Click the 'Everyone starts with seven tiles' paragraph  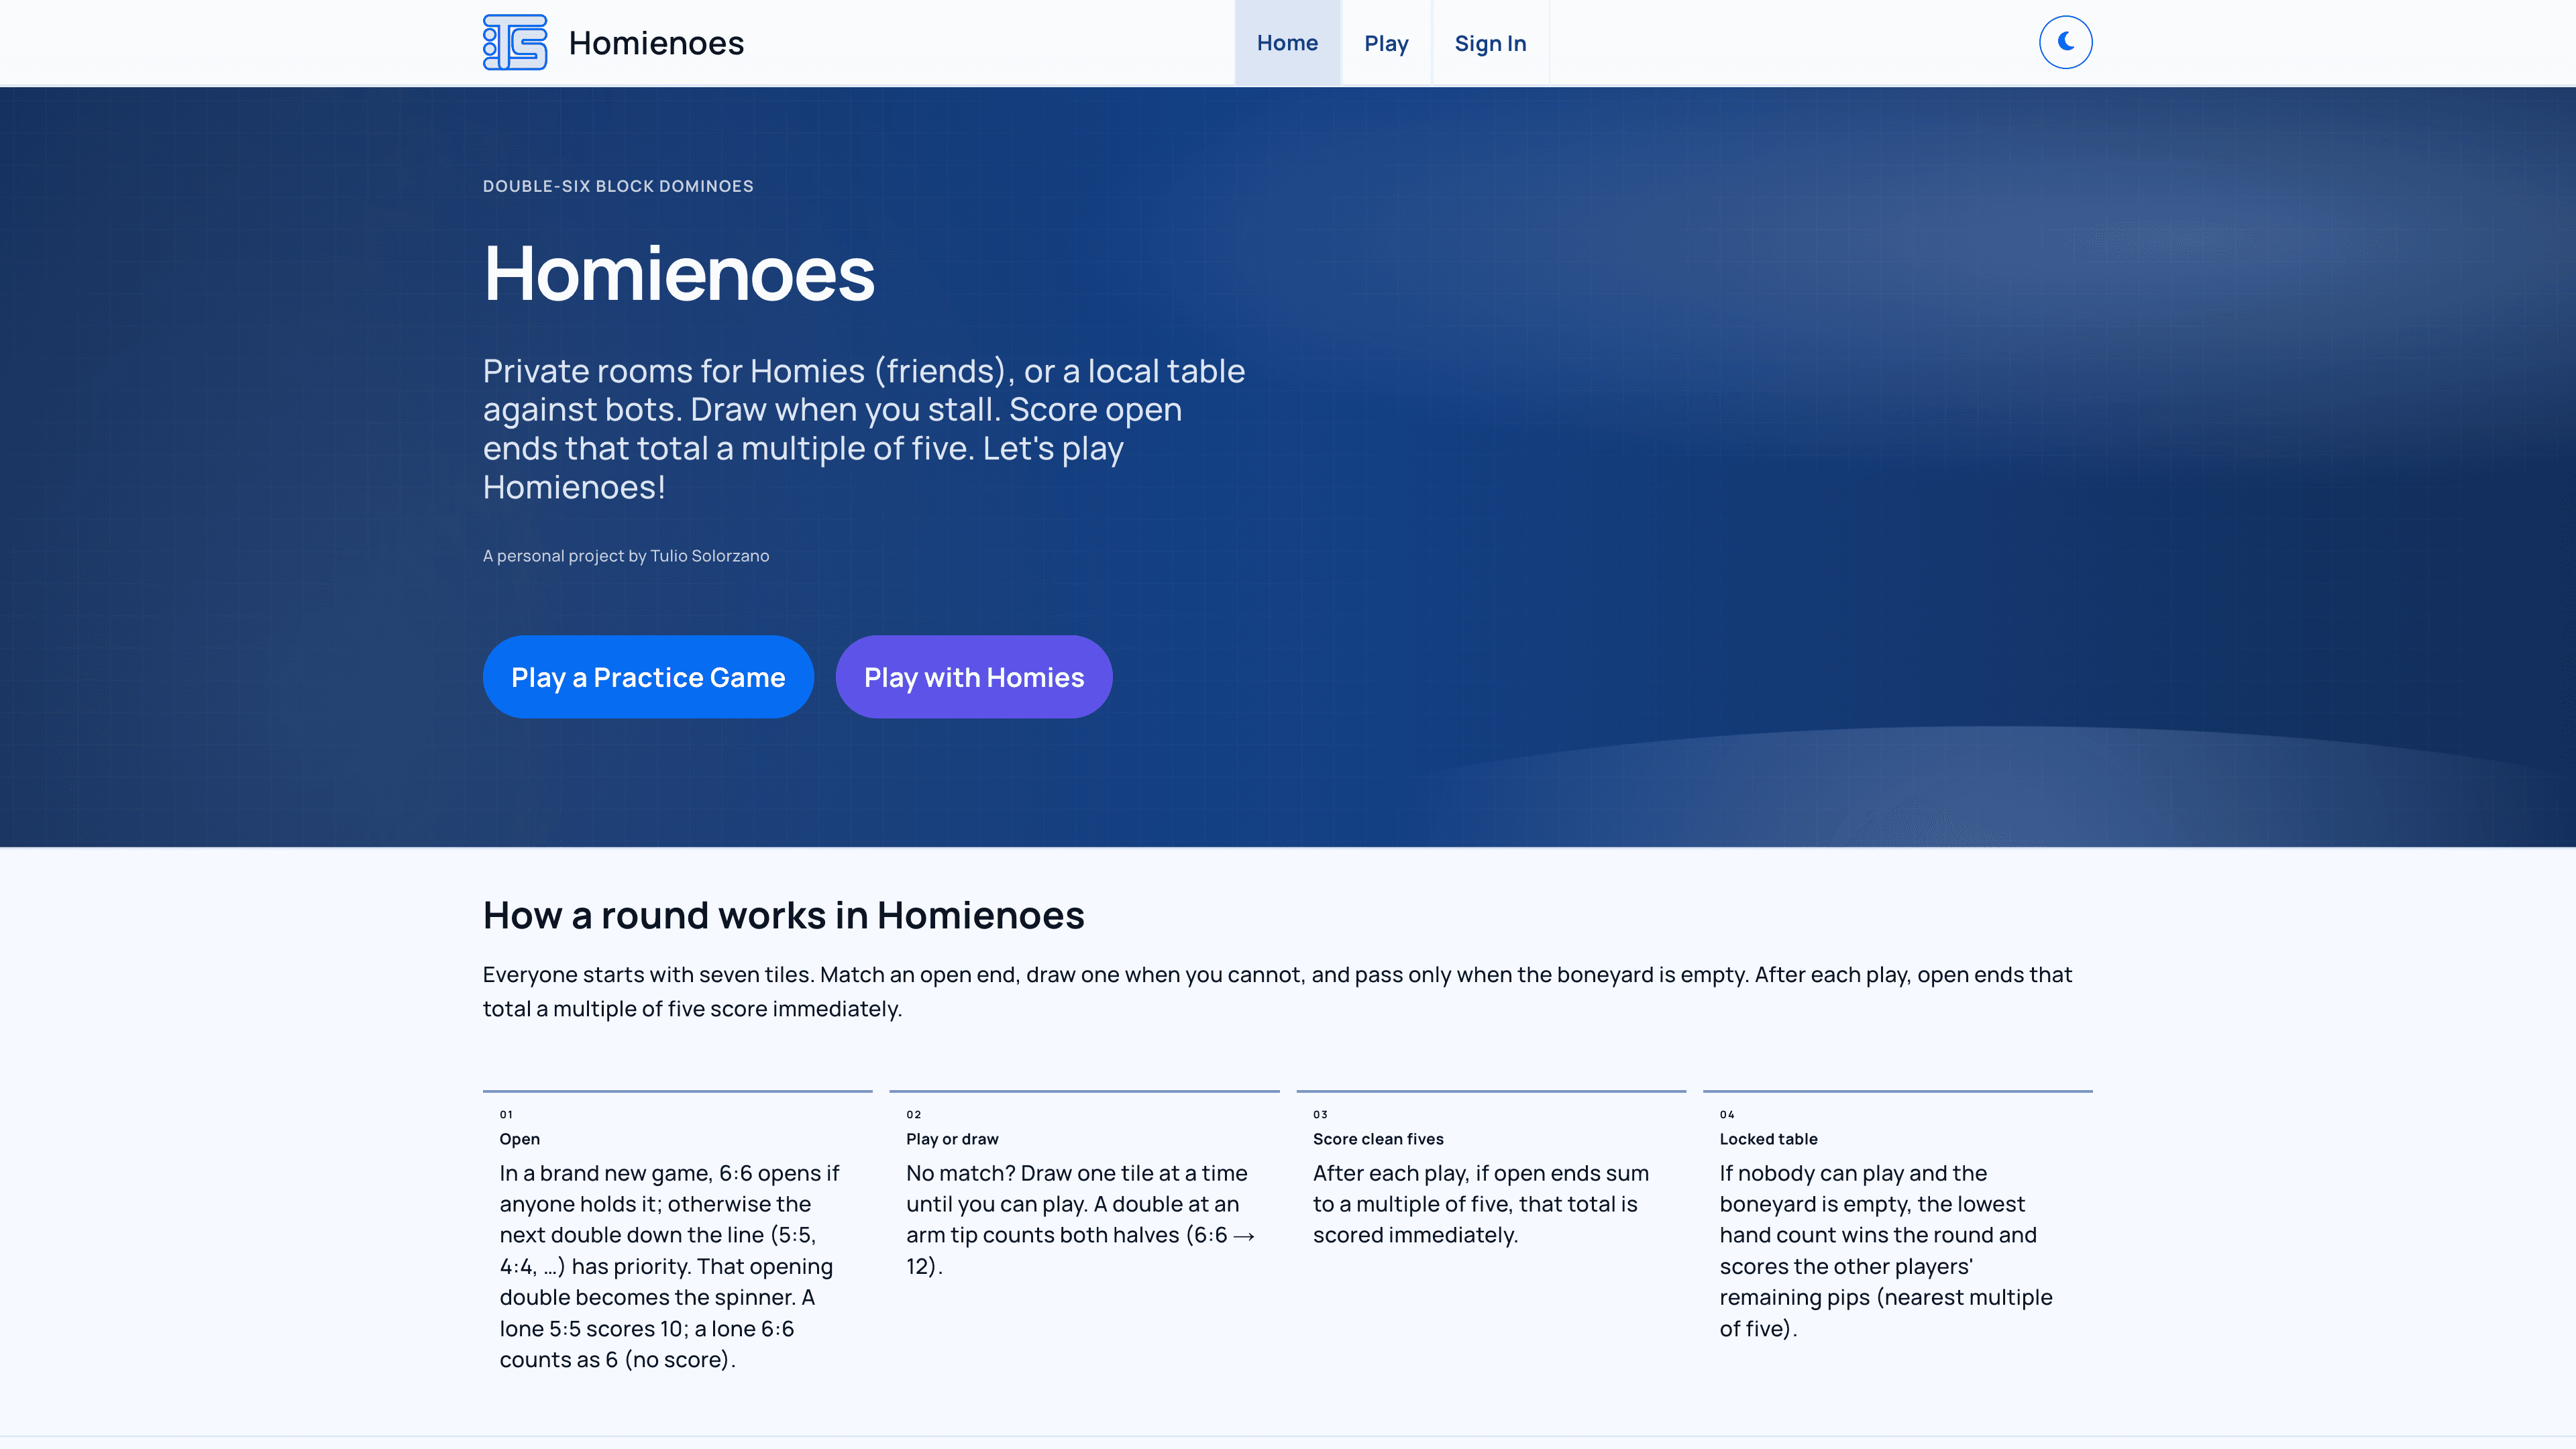point(1277,991)
